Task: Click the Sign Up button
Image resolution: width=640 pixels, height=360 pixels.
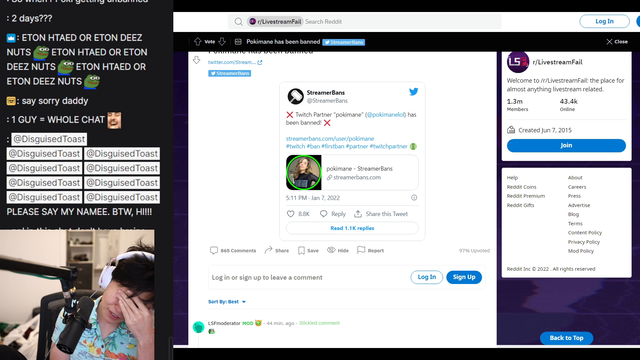Action: tap(464, 277)
